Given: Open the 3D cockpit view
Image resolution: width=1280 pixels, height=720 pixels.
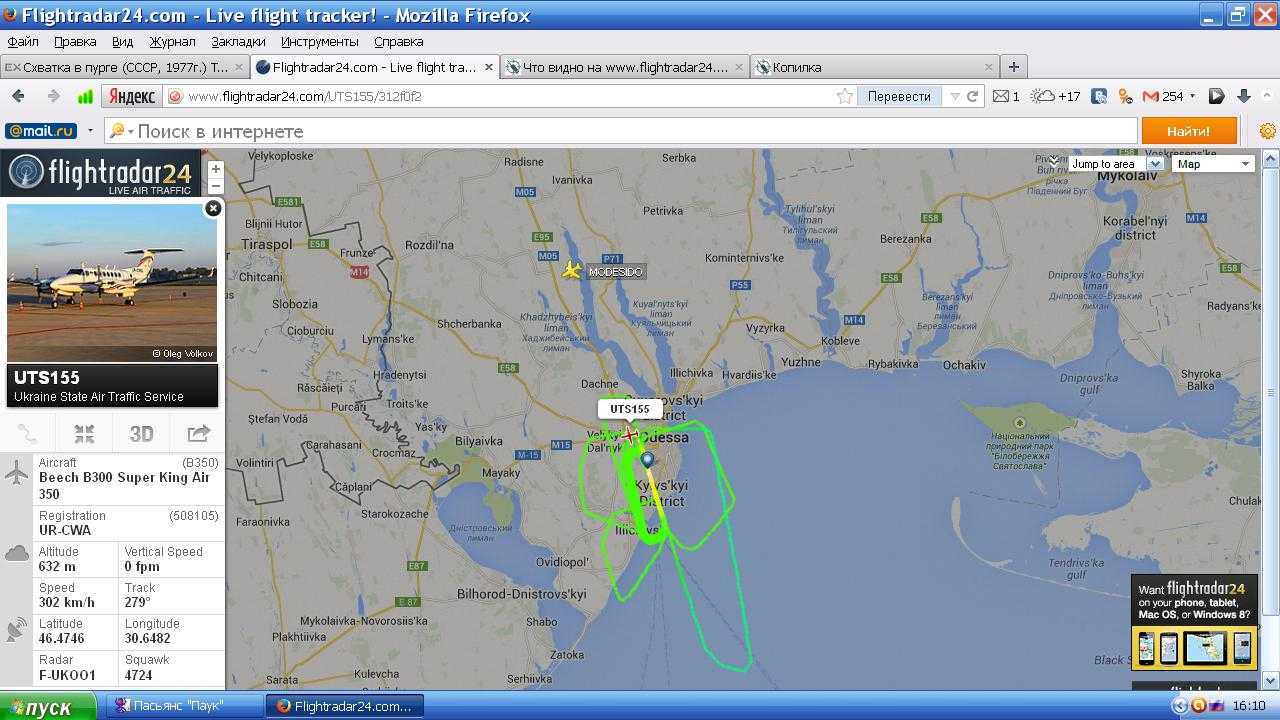Looking at the screenshot, I should tap(141, 434).
